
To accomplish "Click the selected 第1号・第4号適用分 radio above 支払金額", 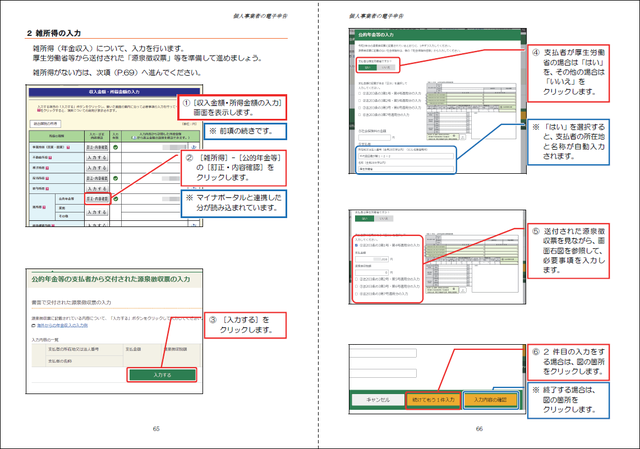I will tap(357, 245).
